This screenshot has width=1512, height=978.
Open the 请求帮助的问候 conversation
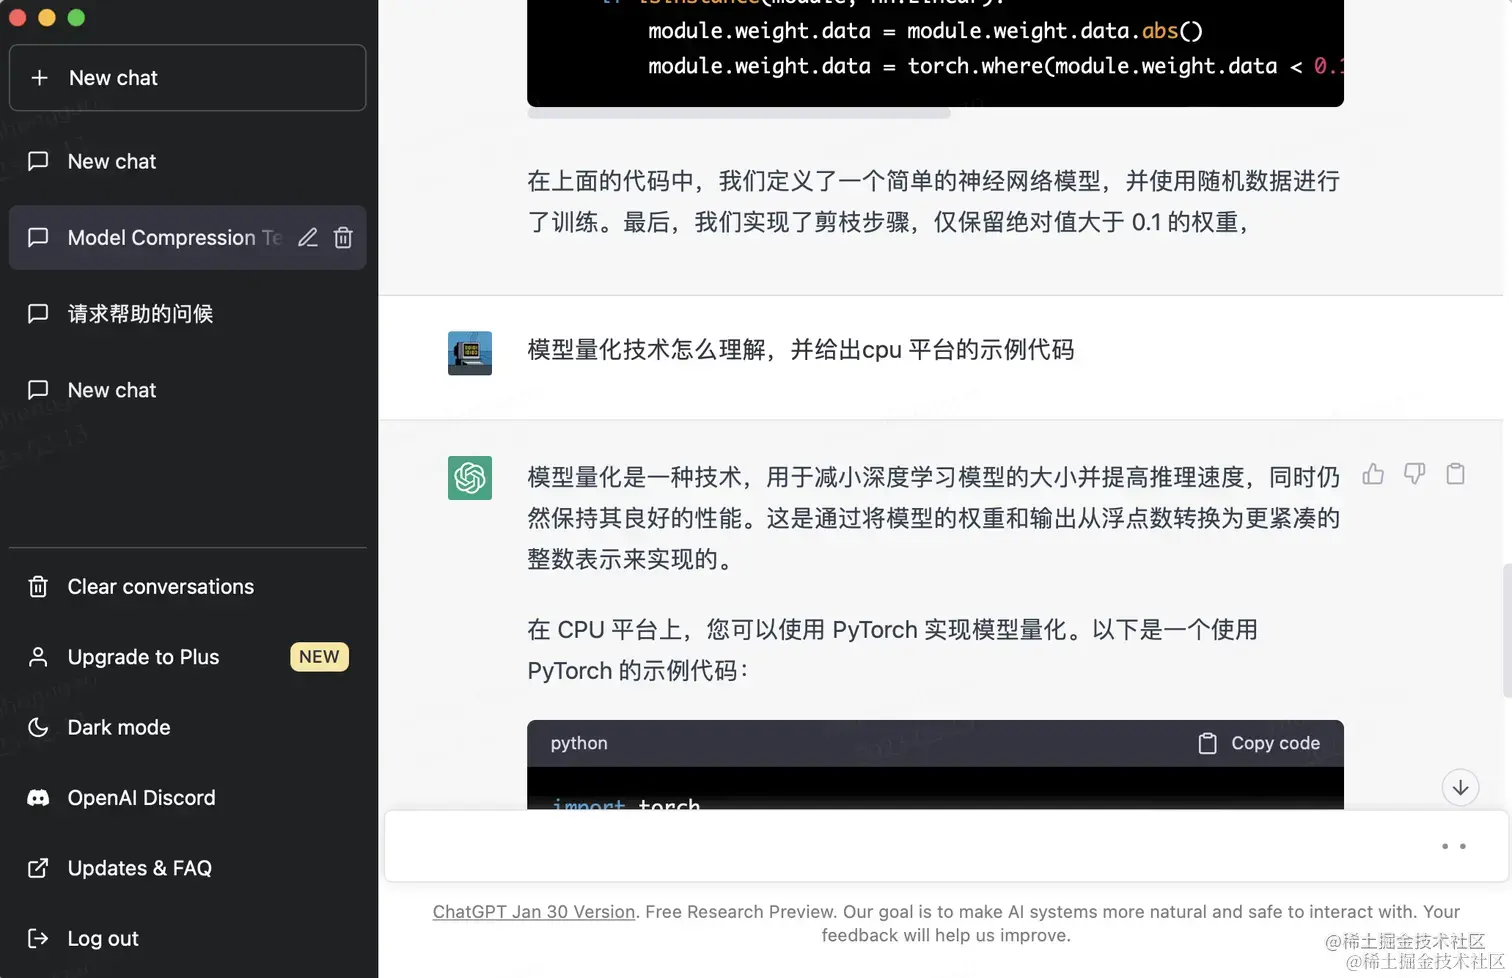coord(187,314)
